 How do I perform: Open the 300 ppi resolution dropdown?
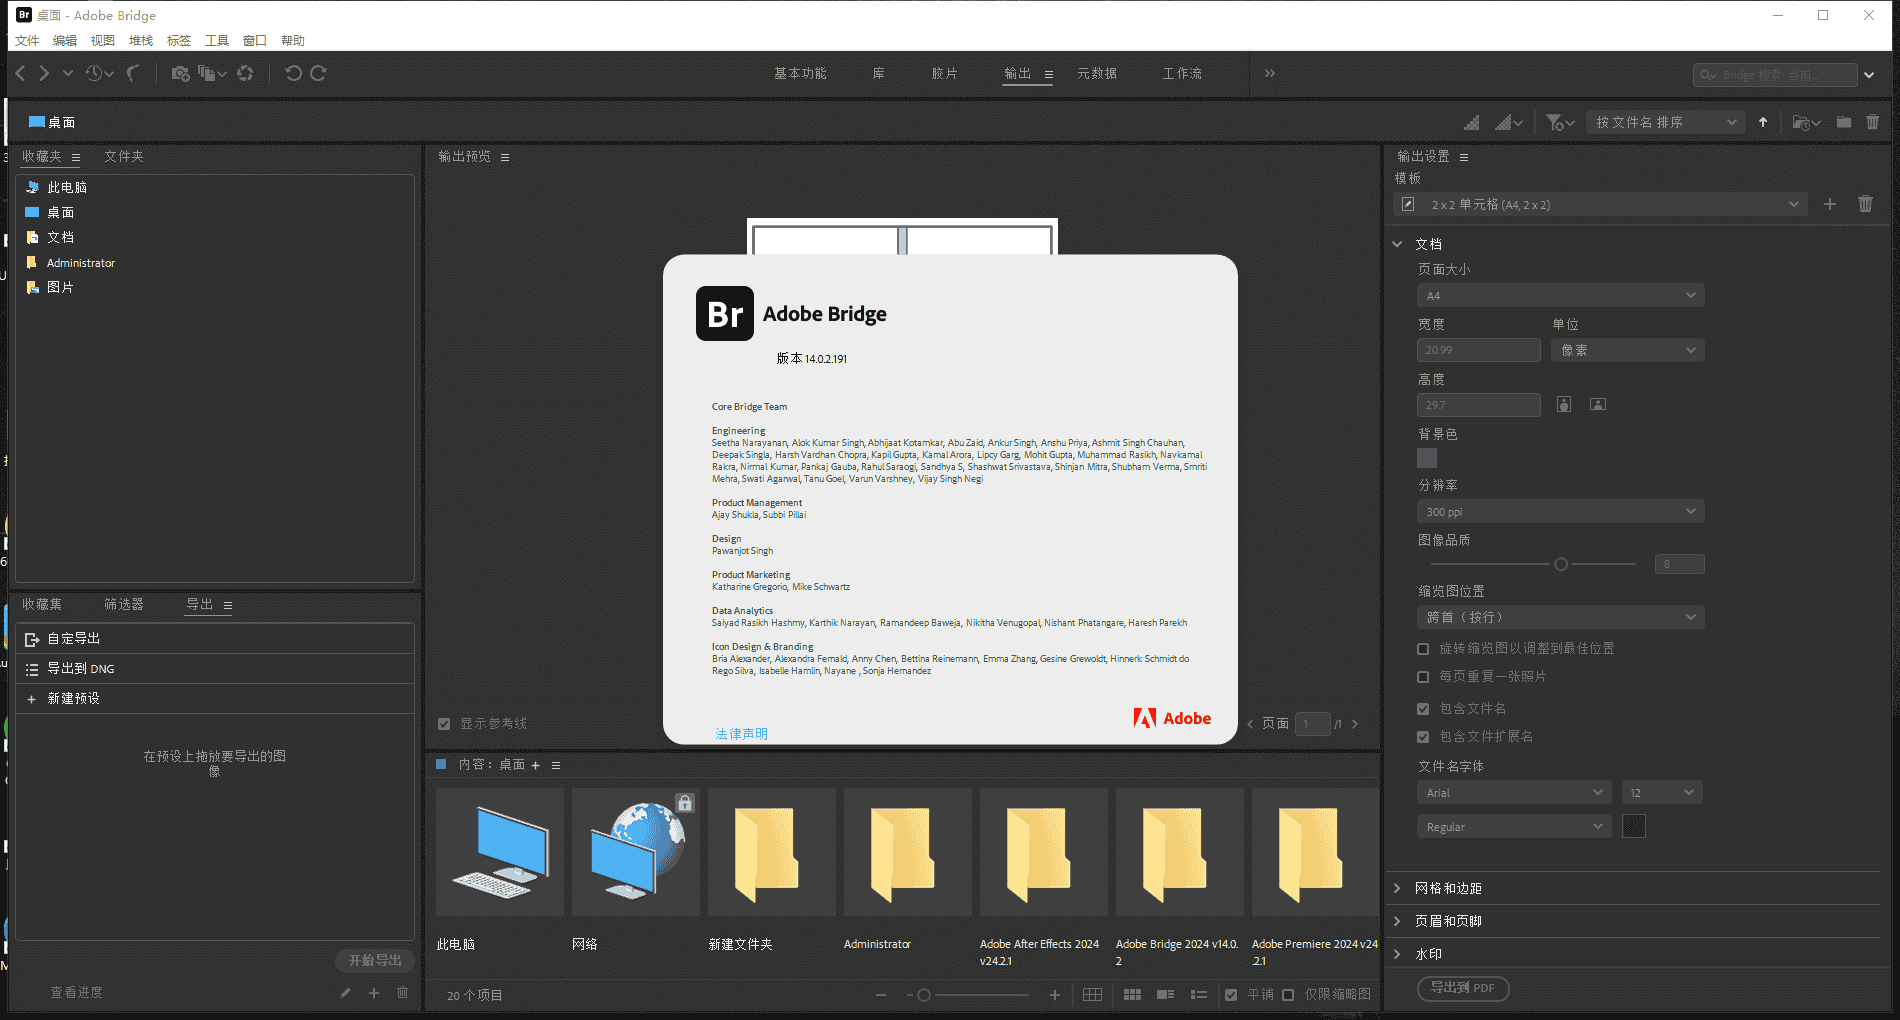[1559, 512]
